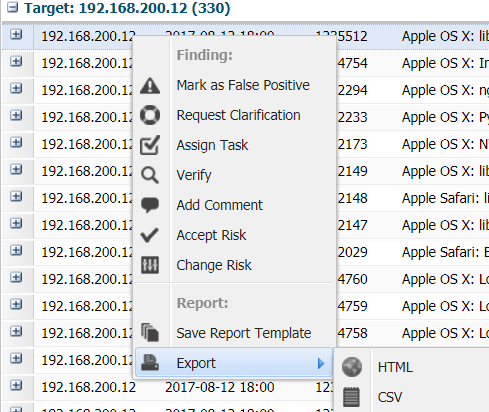This screenshot has width=489, height=412.
Task: Click the HTML globe icon
Action: pyautogui.click(x=352, y=367)
